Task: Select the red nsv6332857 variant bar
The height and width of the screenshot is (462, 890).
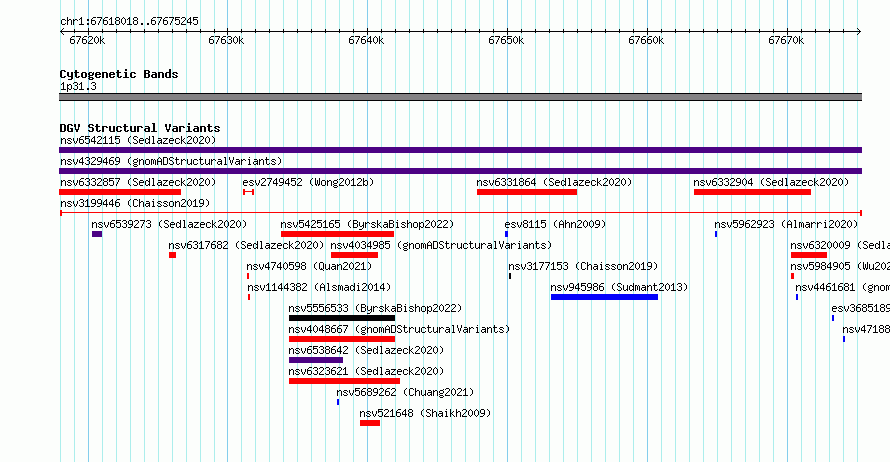Action: [x=120, y=192]
